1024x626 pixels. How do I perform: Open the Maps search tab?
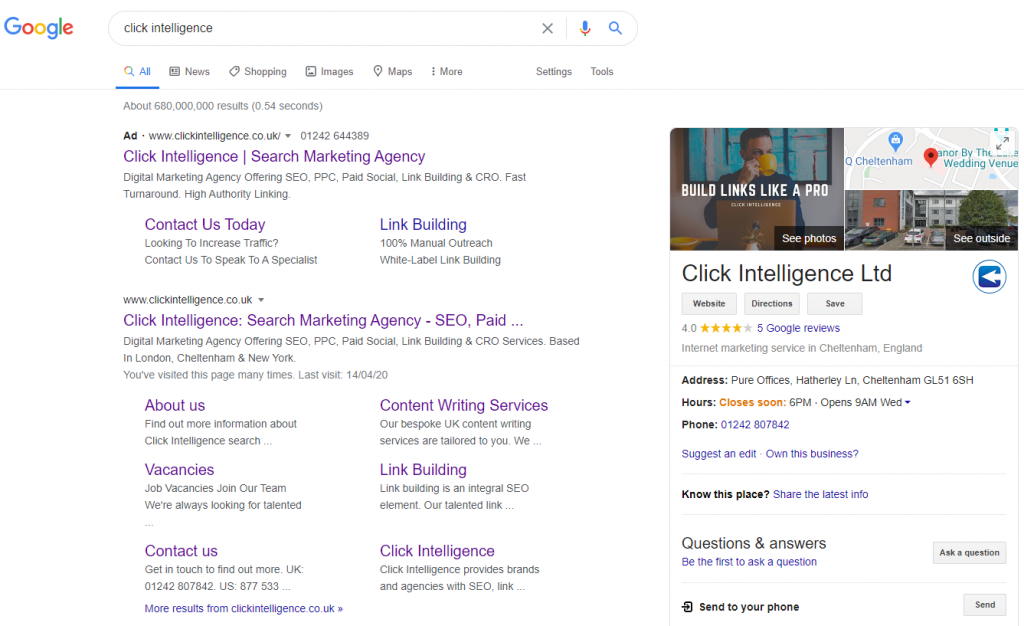[392, 71]
